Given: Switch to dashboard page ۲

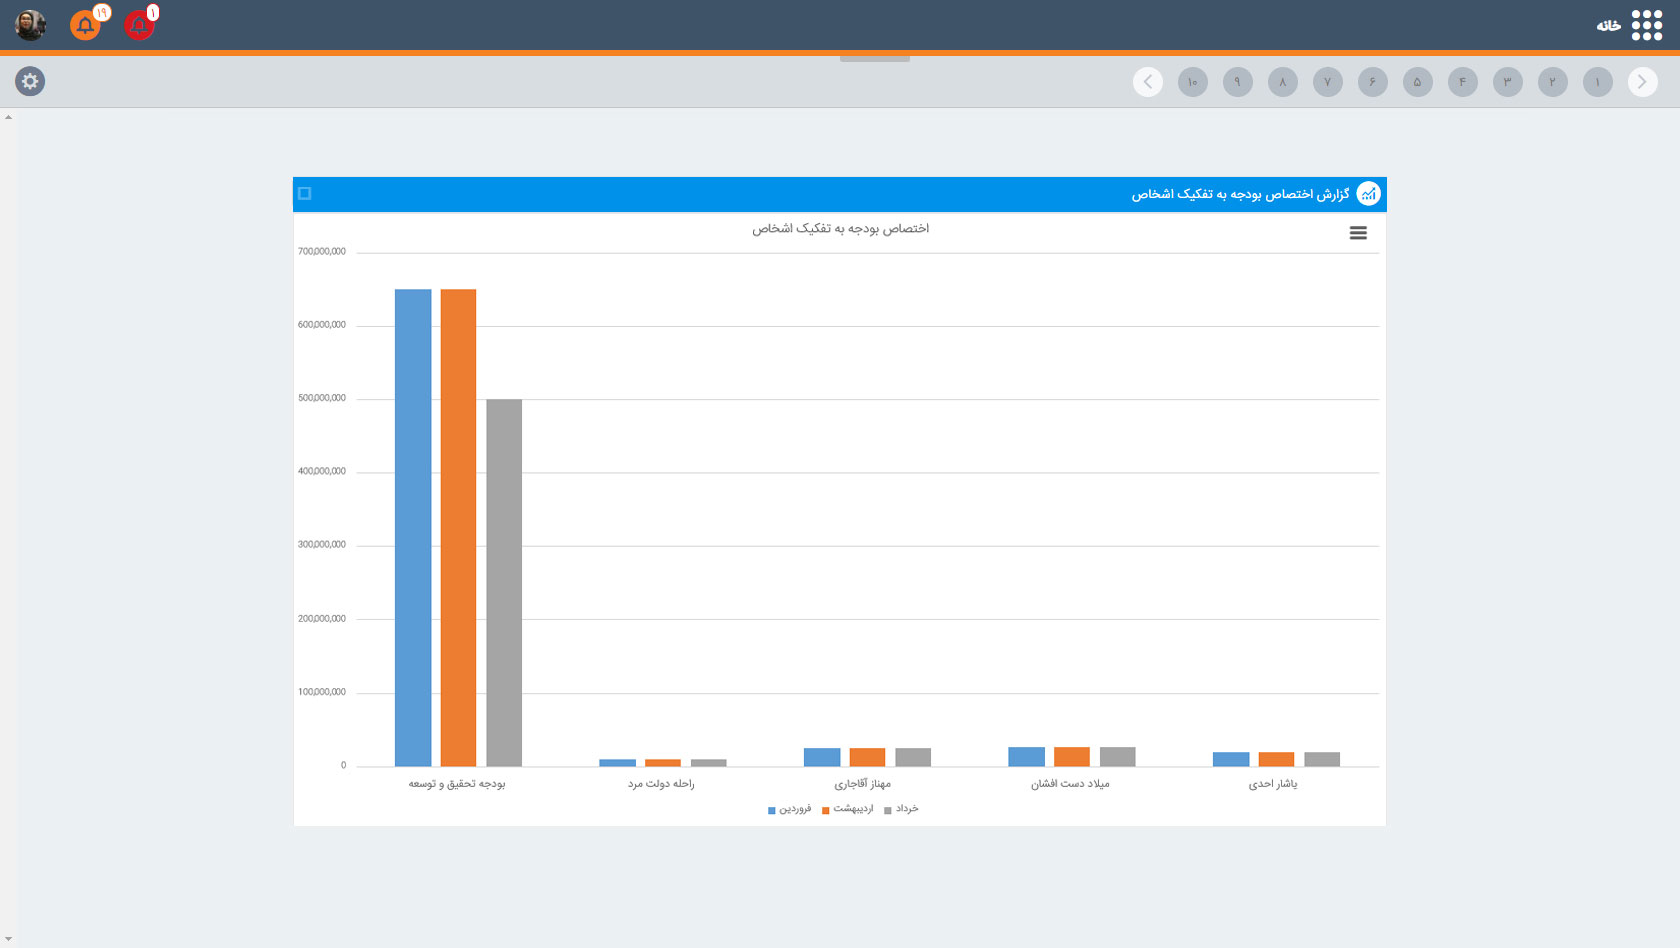Looking at the screenshot, I should point(1552,82).
